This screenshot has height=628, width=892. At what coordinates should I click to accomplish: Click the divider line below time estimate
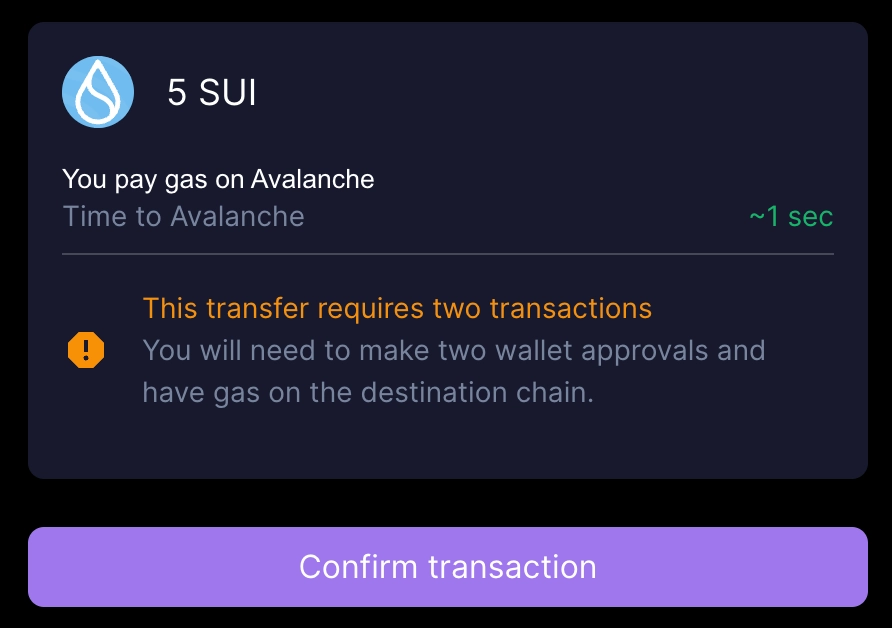pos(448,254)
